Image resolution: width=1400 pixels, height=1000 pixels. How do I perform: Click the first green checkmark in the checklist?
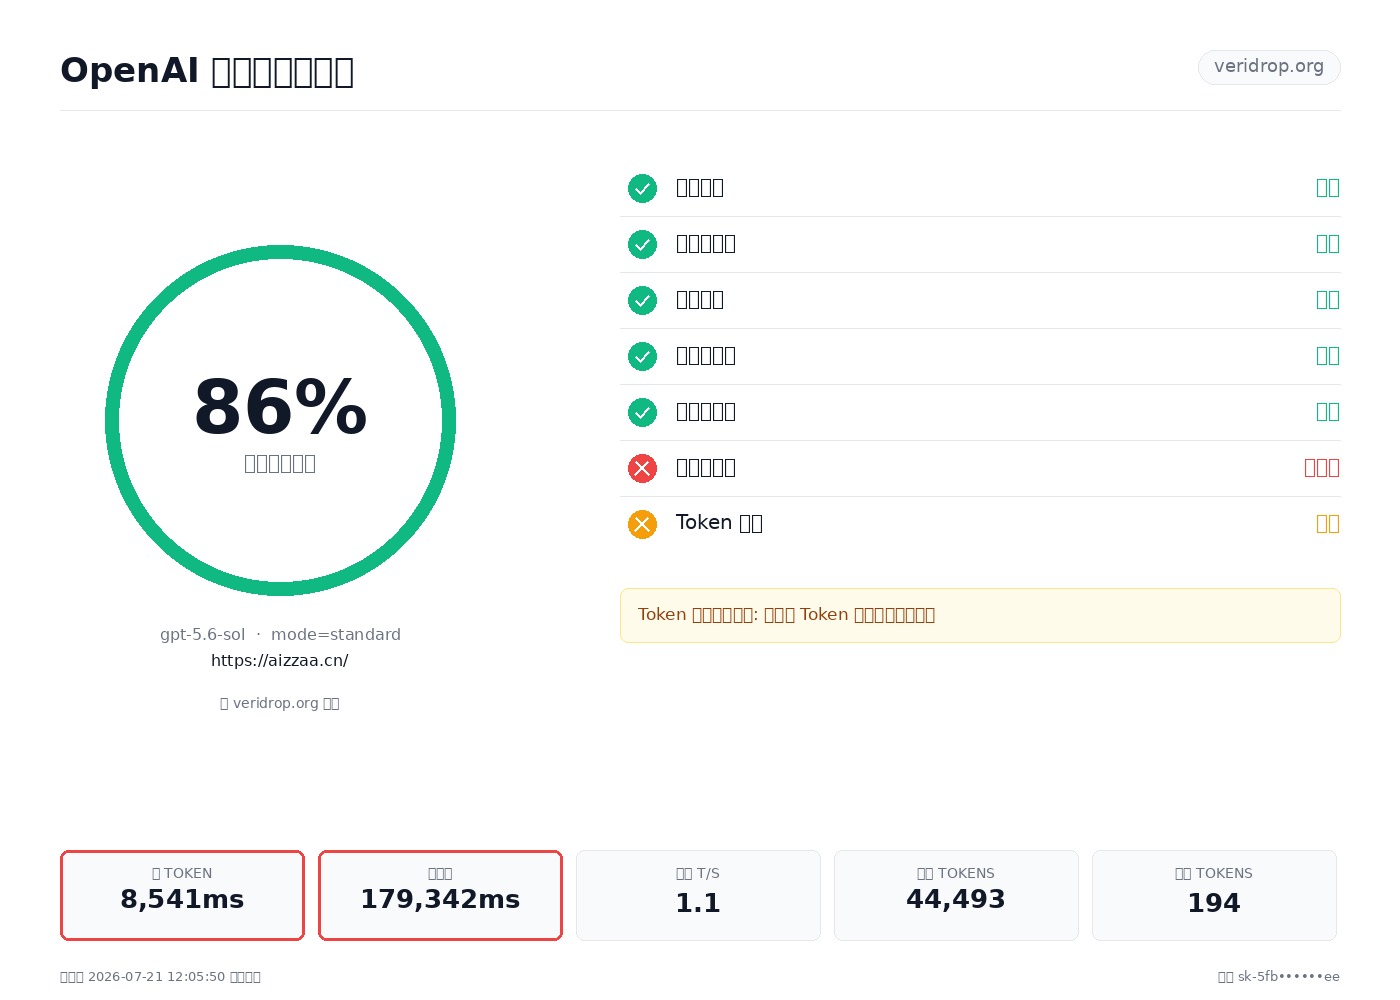(x=642, y=188)
